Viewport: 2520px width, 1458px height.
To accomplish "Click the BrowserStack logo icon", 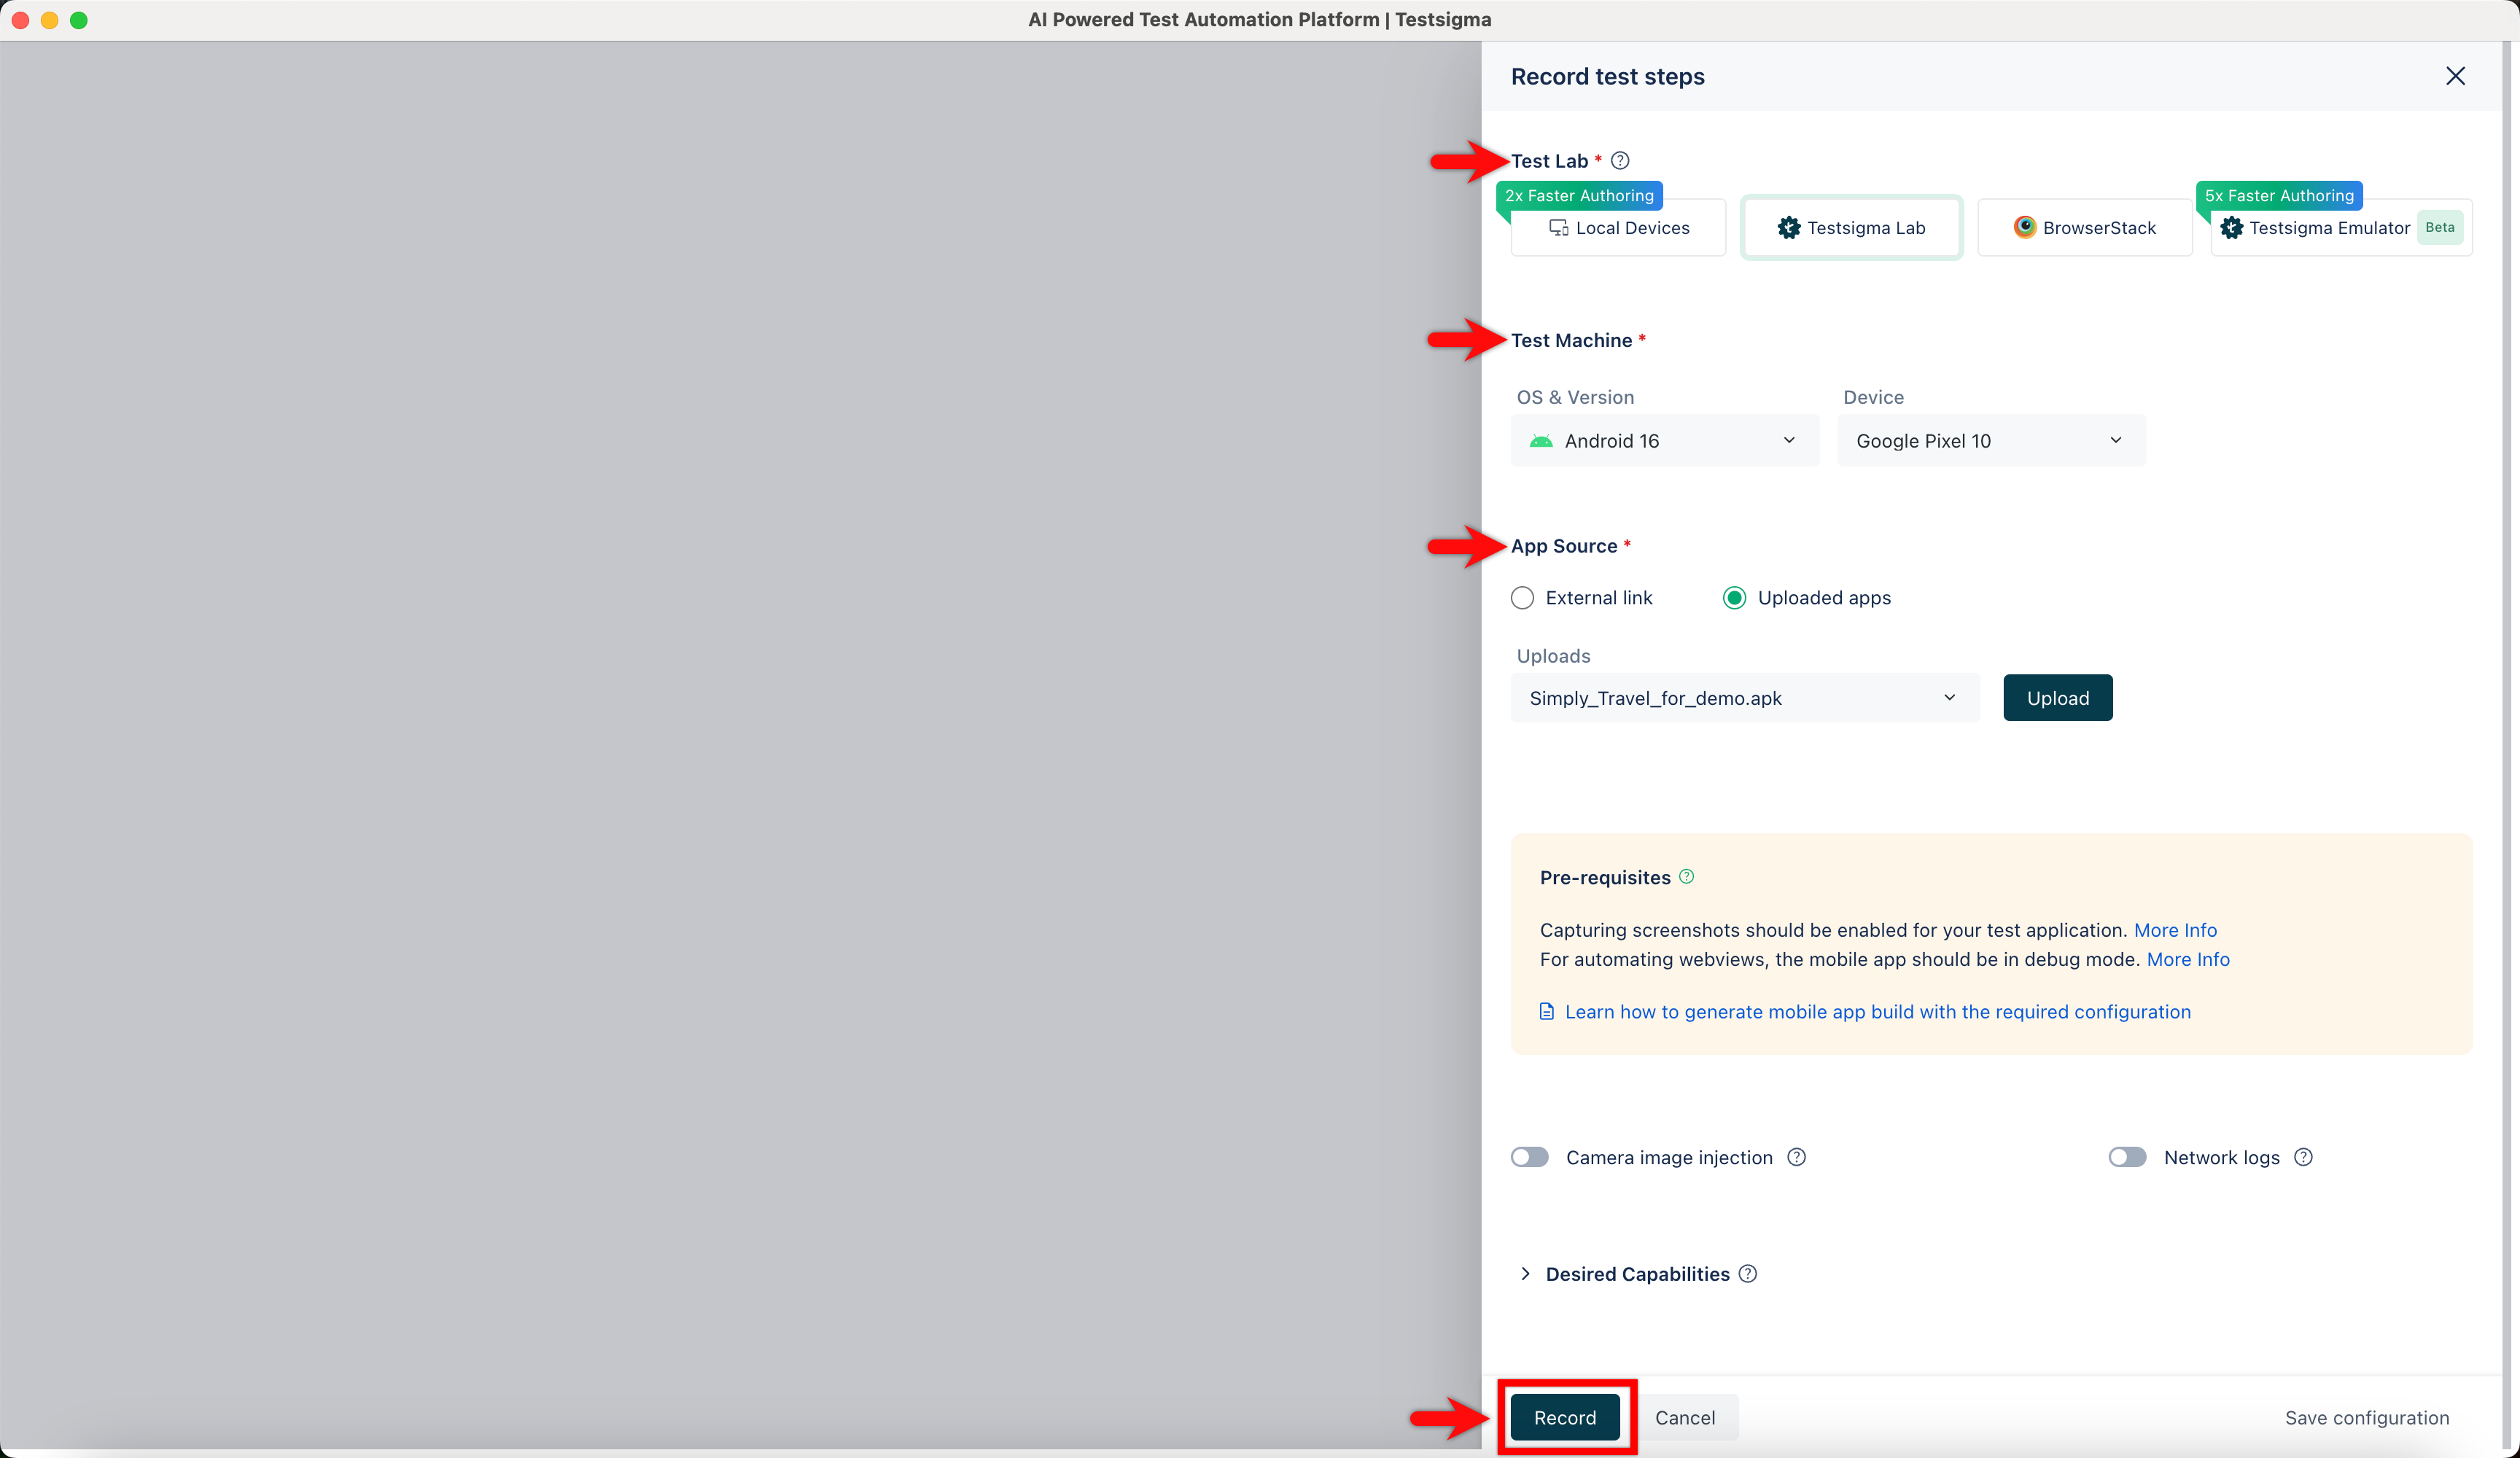I will pyautogui.click(x=2024, y=227).
